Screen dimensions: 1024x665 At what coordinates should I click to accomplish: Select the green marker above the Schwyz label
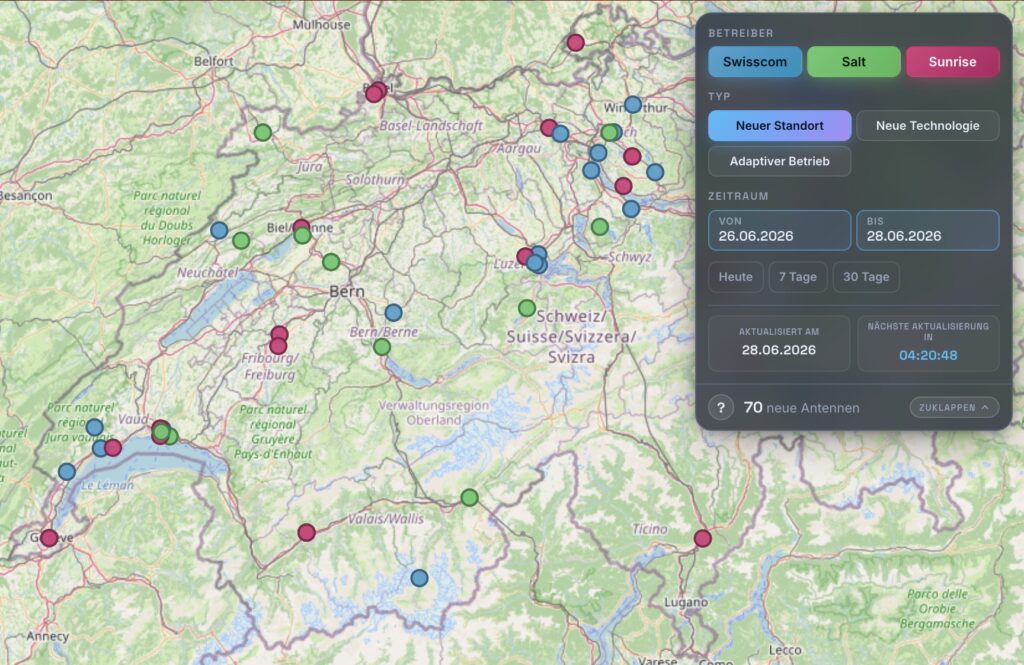600,227
